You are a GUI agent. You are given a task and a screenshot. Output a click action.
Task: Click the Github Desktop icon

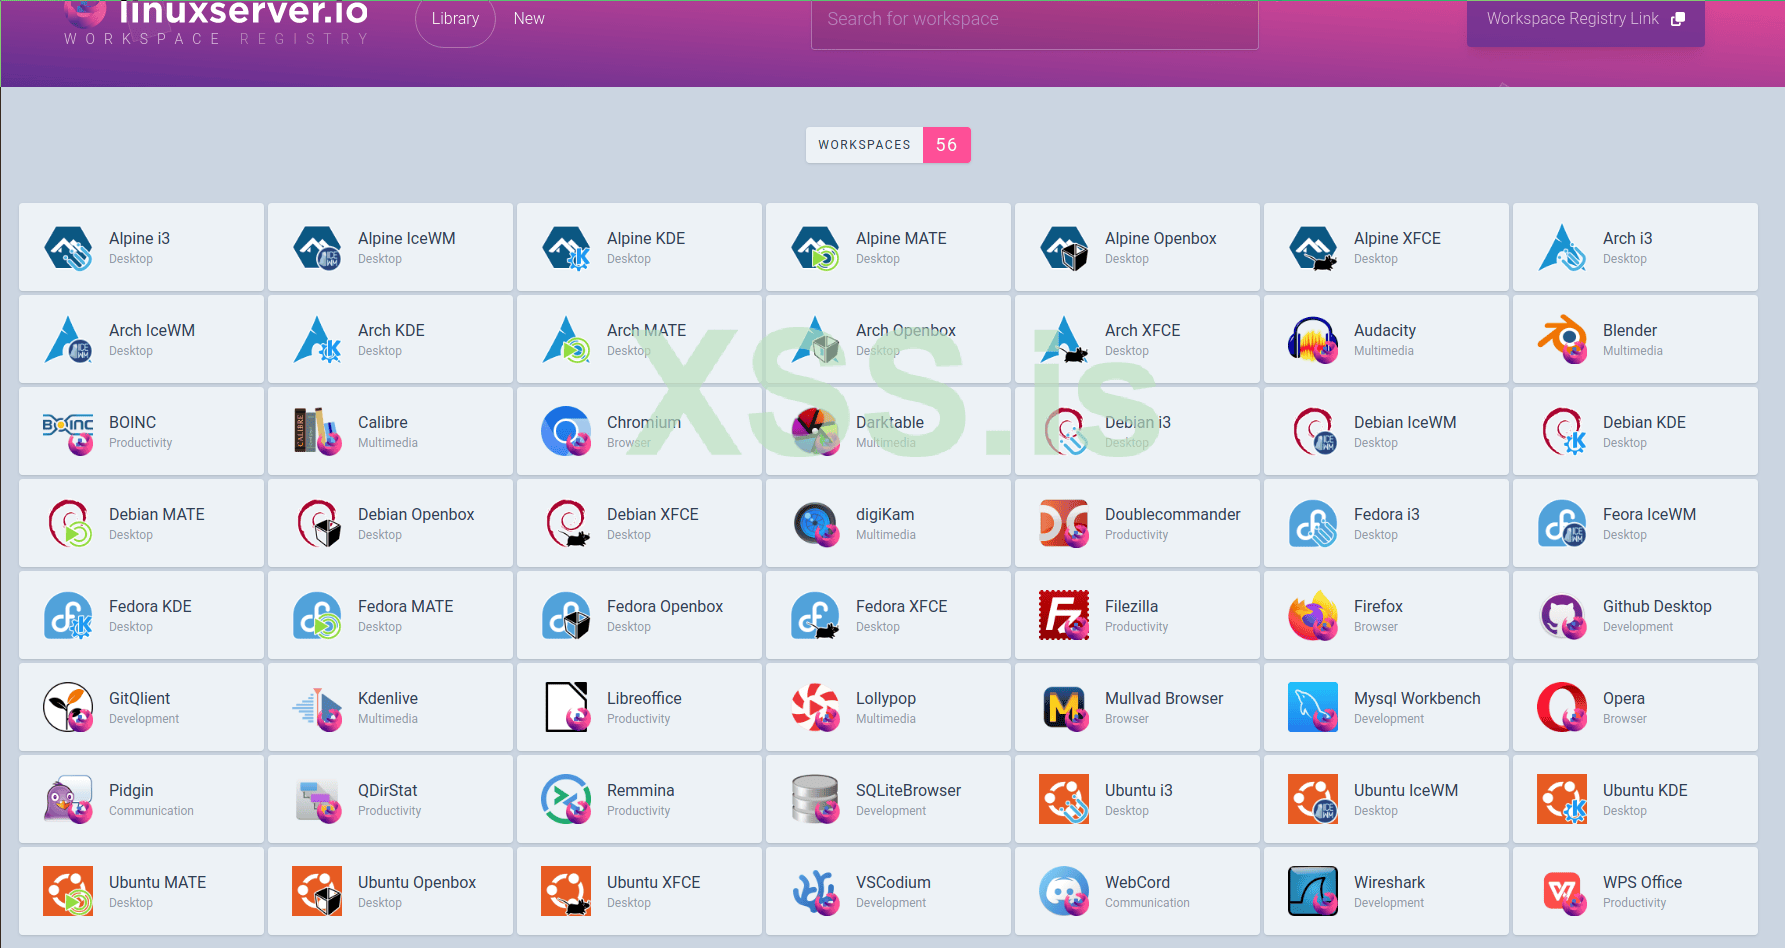pos(1563,616)
